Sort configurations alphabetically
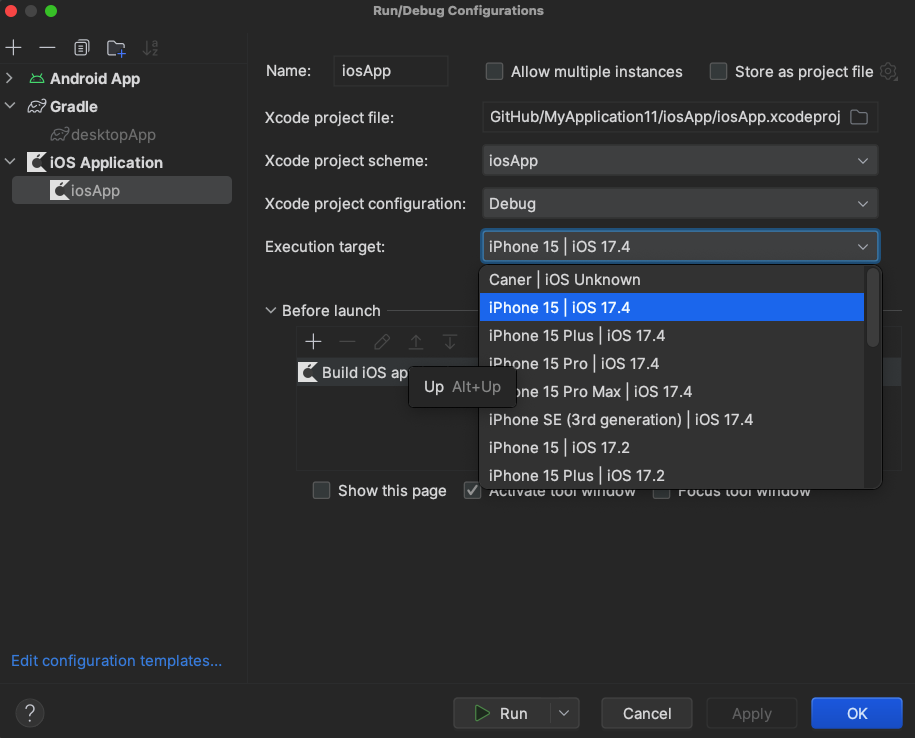 (150, 48)
